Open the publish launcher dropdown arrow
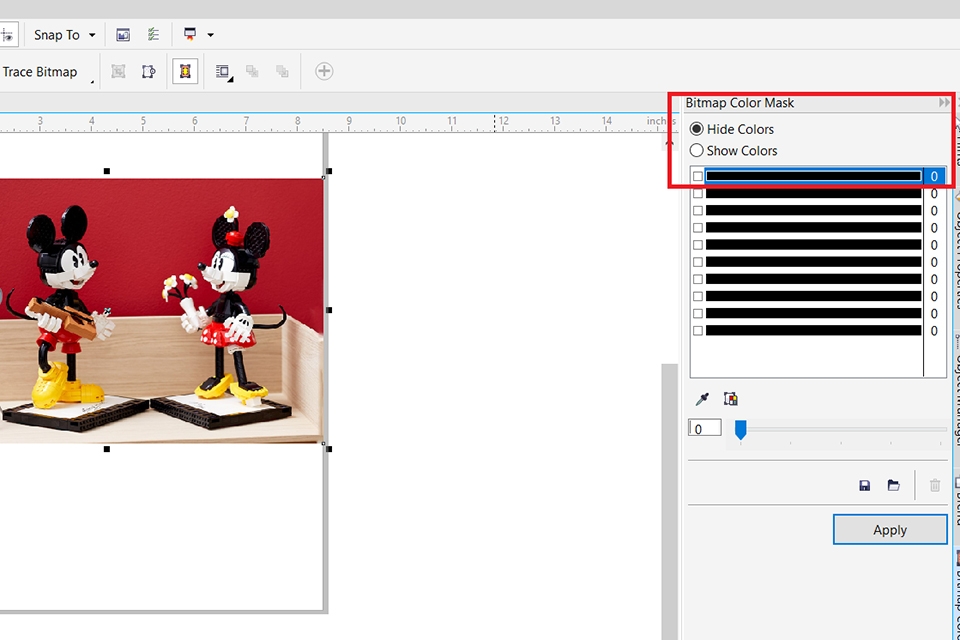The height and width of the screenshot is (640, 960). [210, 35]
